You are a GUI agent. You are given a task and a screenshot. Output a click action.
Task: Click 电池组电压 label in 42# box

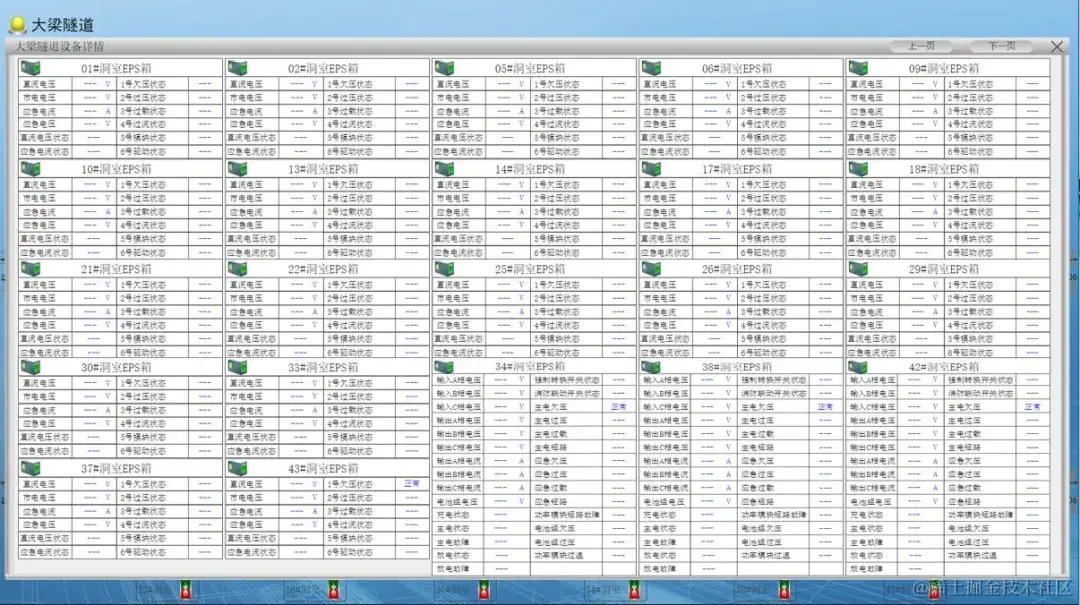871,502
